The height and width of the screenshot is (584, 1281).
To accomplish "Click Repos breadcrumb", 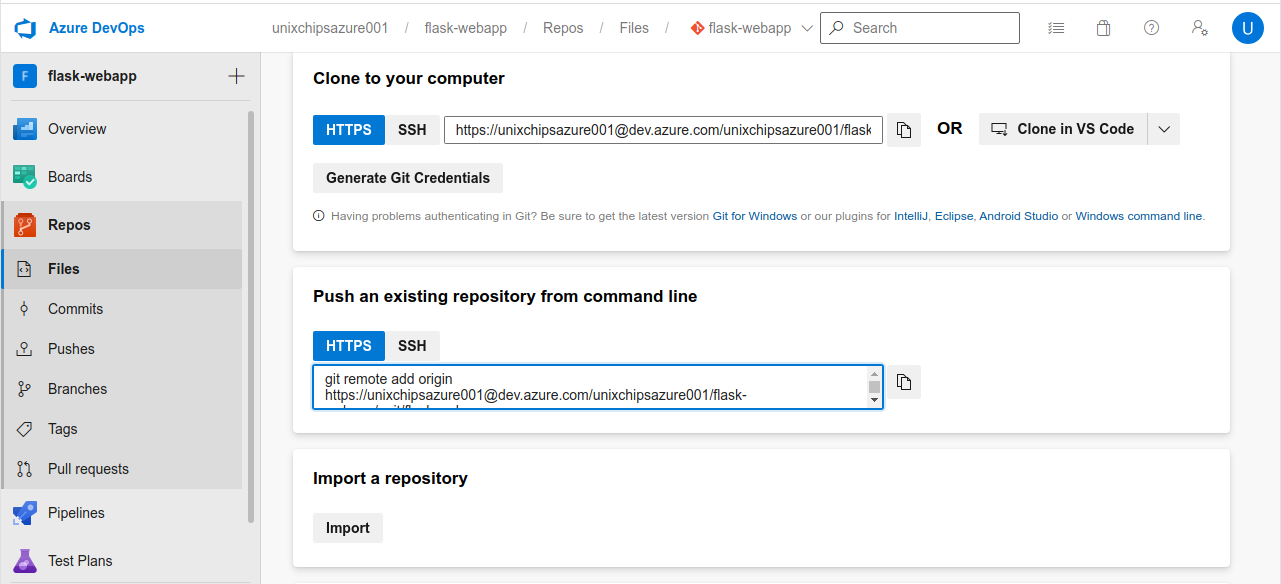I will [x=563, y=28].
